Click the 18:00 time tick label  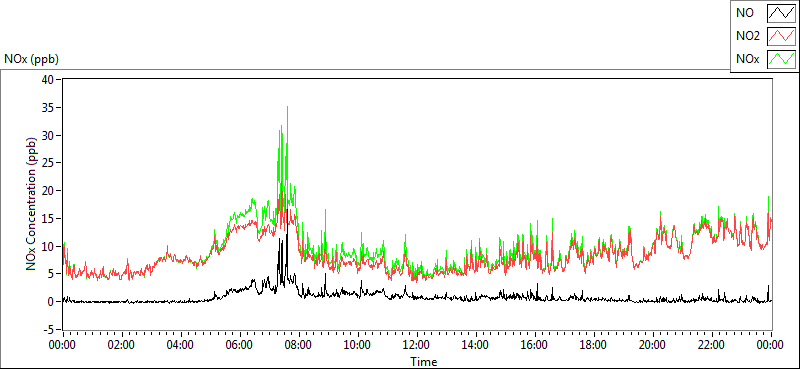pos(593,345)
